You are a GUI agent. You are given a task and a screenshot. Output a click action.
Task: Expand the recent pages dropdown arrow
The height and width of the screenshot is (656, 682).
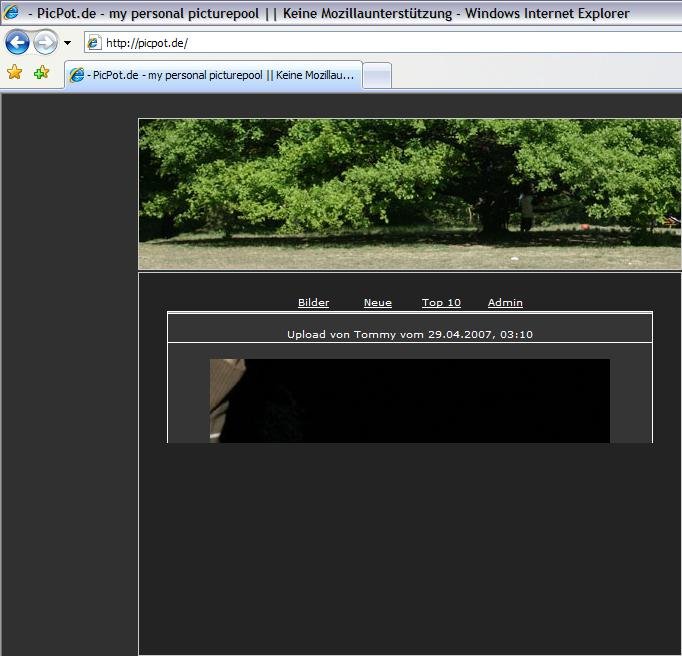[x=67, y=43]
